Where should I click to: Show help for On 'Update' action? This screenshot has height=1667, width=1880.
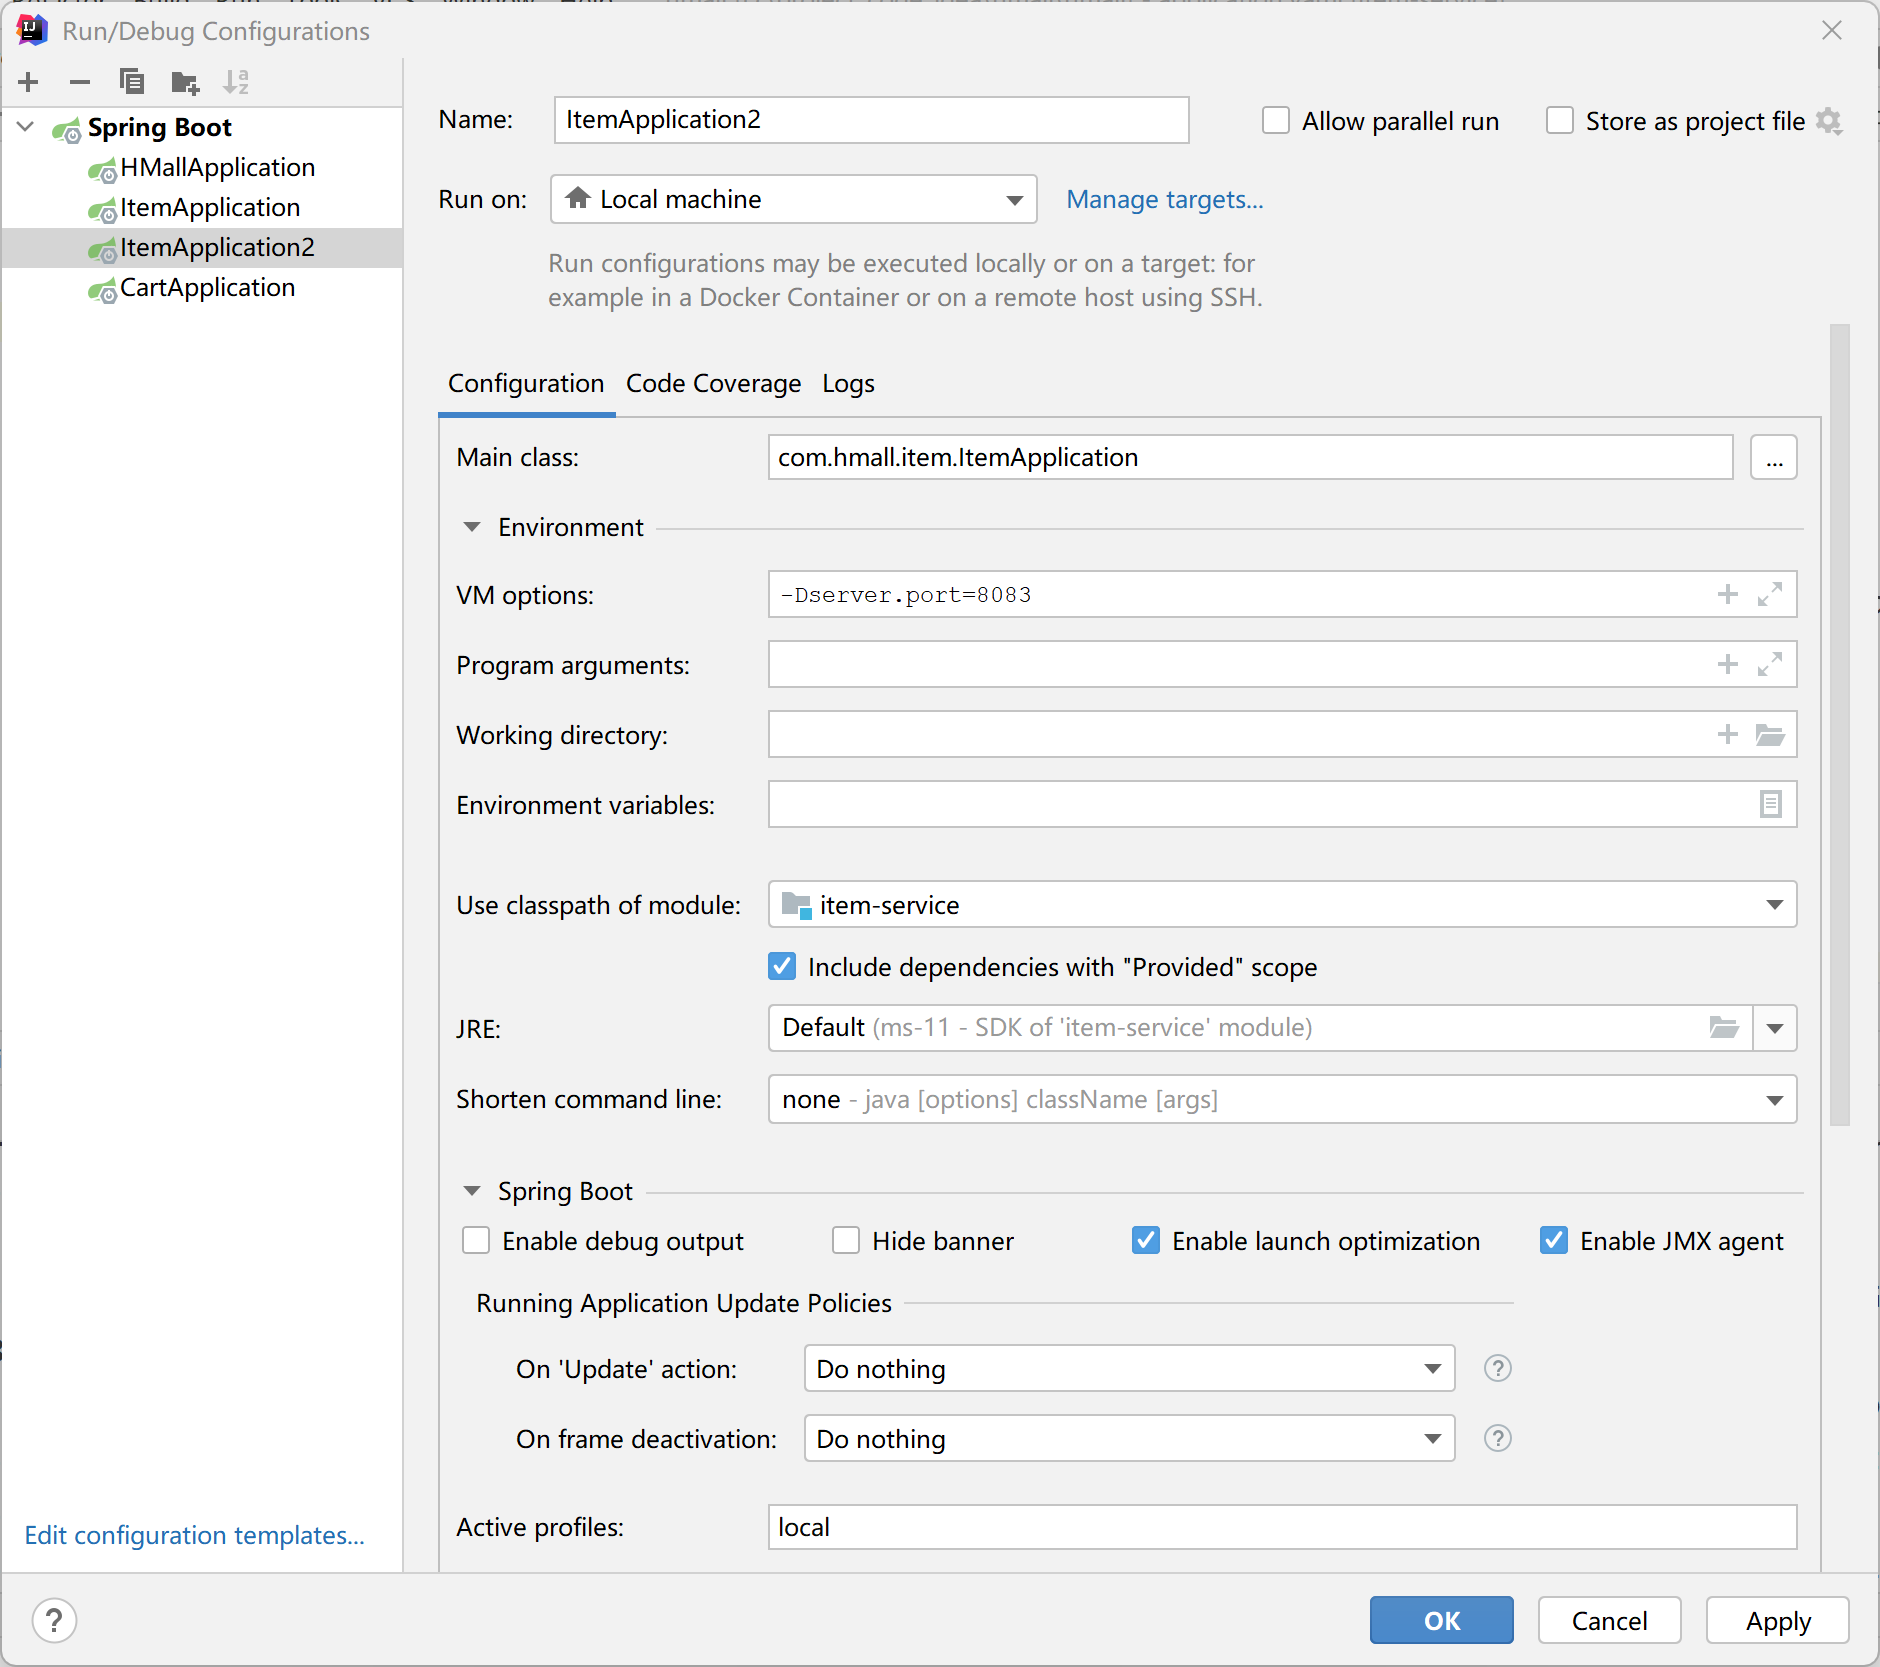[x=1497, y=1368]
